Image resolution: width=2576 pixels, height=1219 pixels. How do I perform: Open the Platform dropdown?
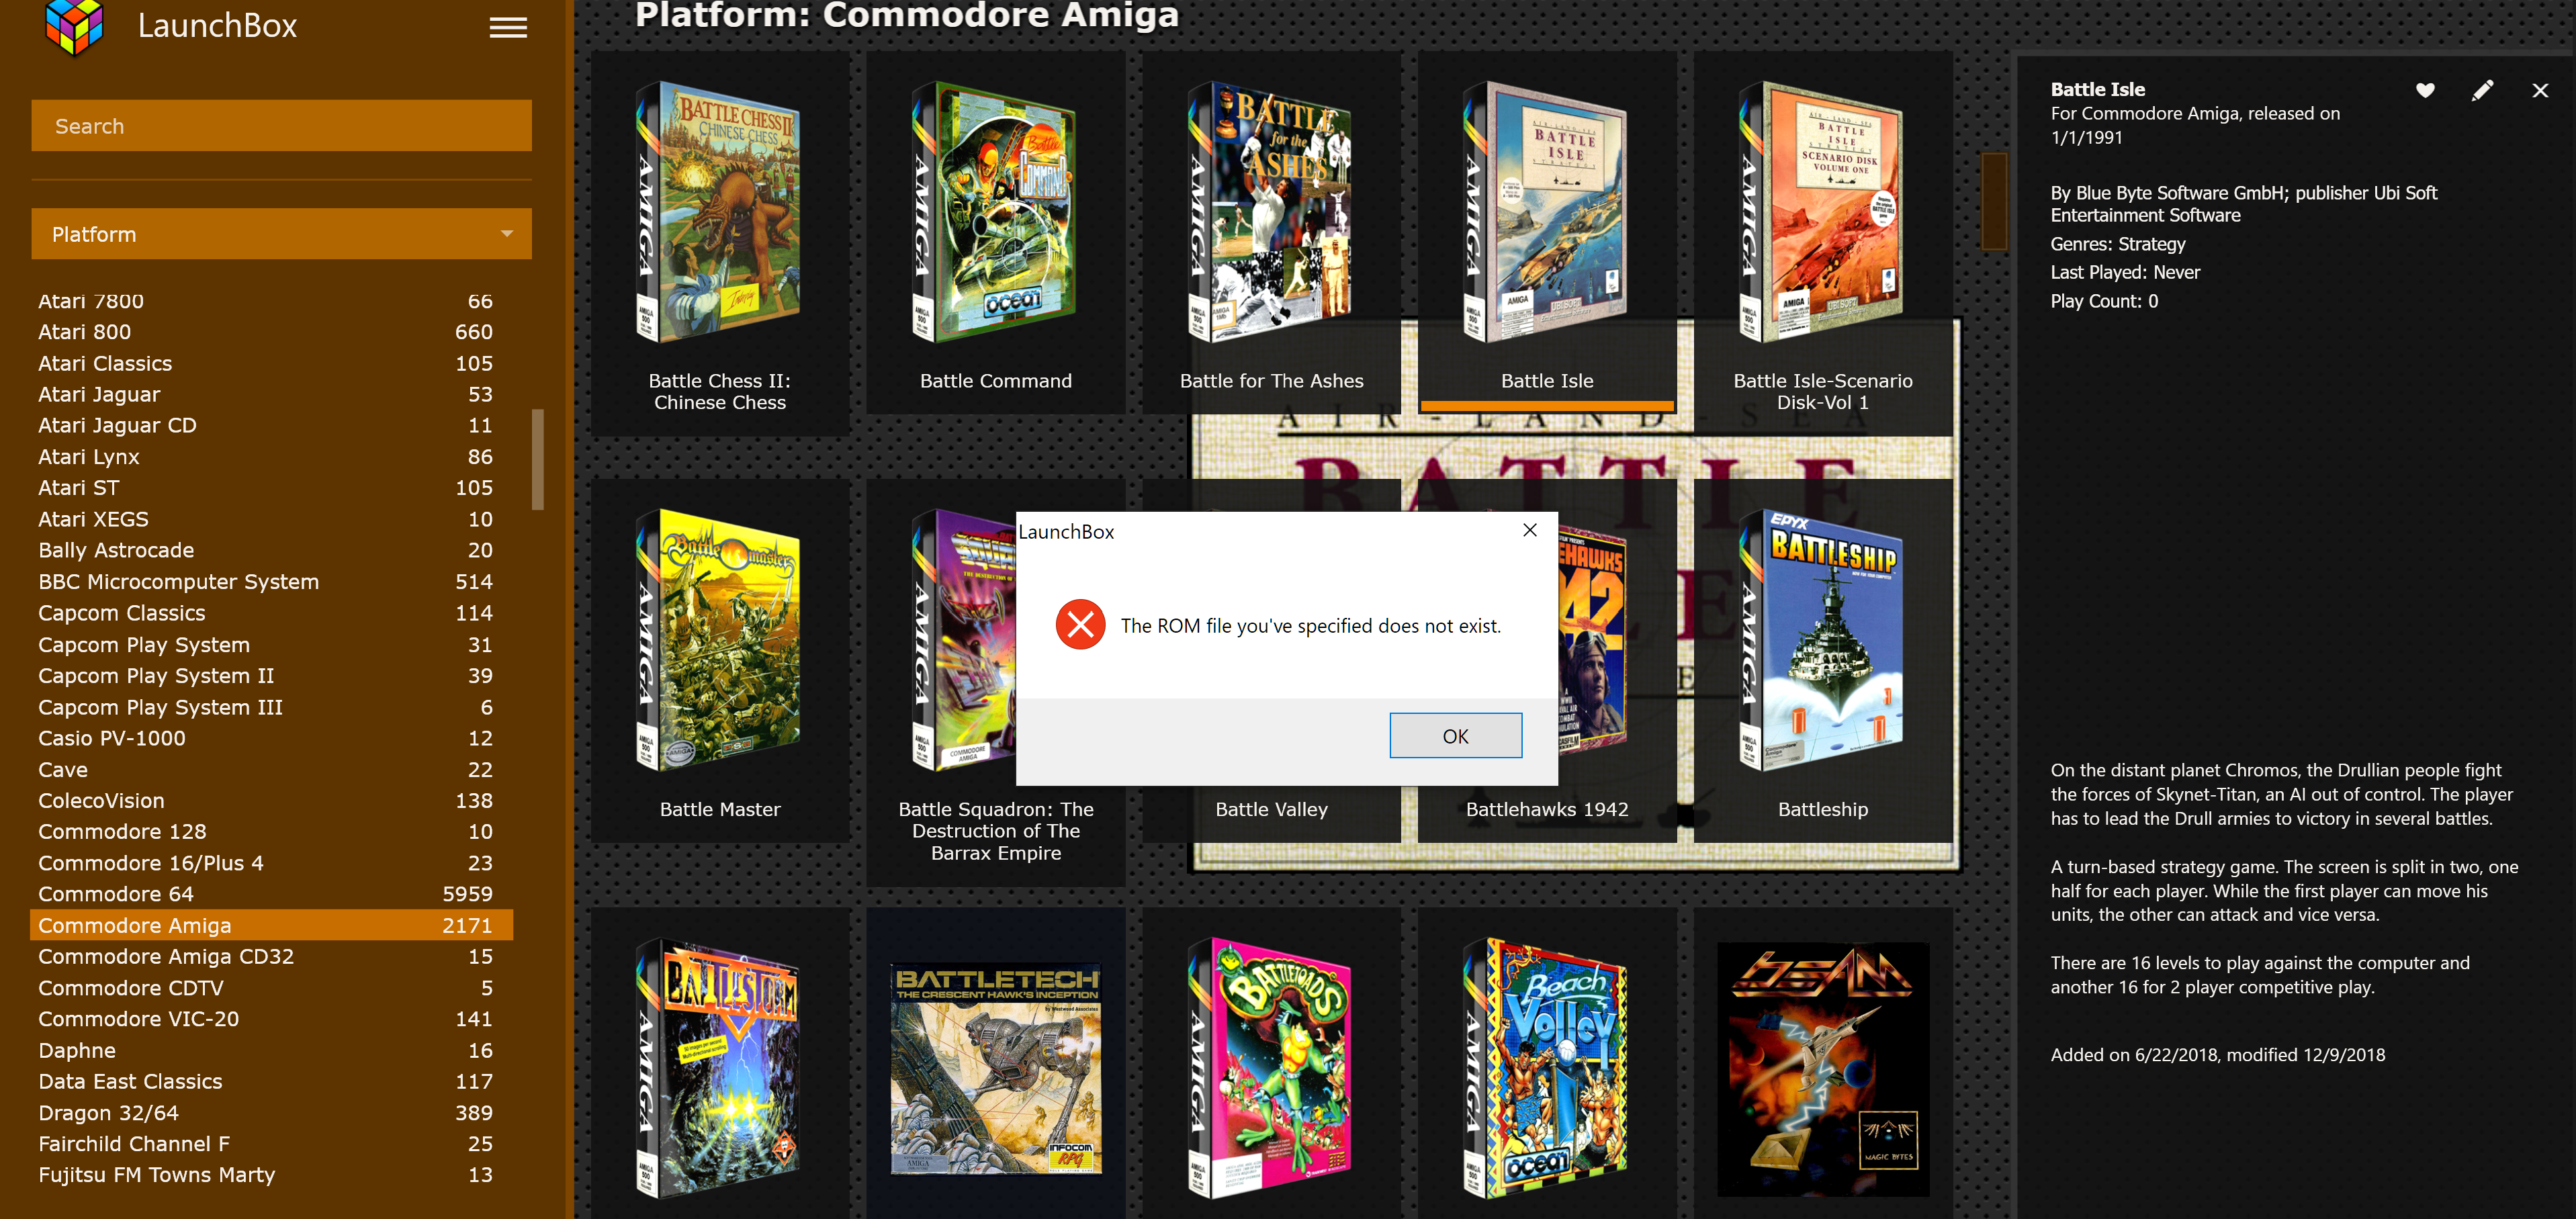click(x=281, y=234)
